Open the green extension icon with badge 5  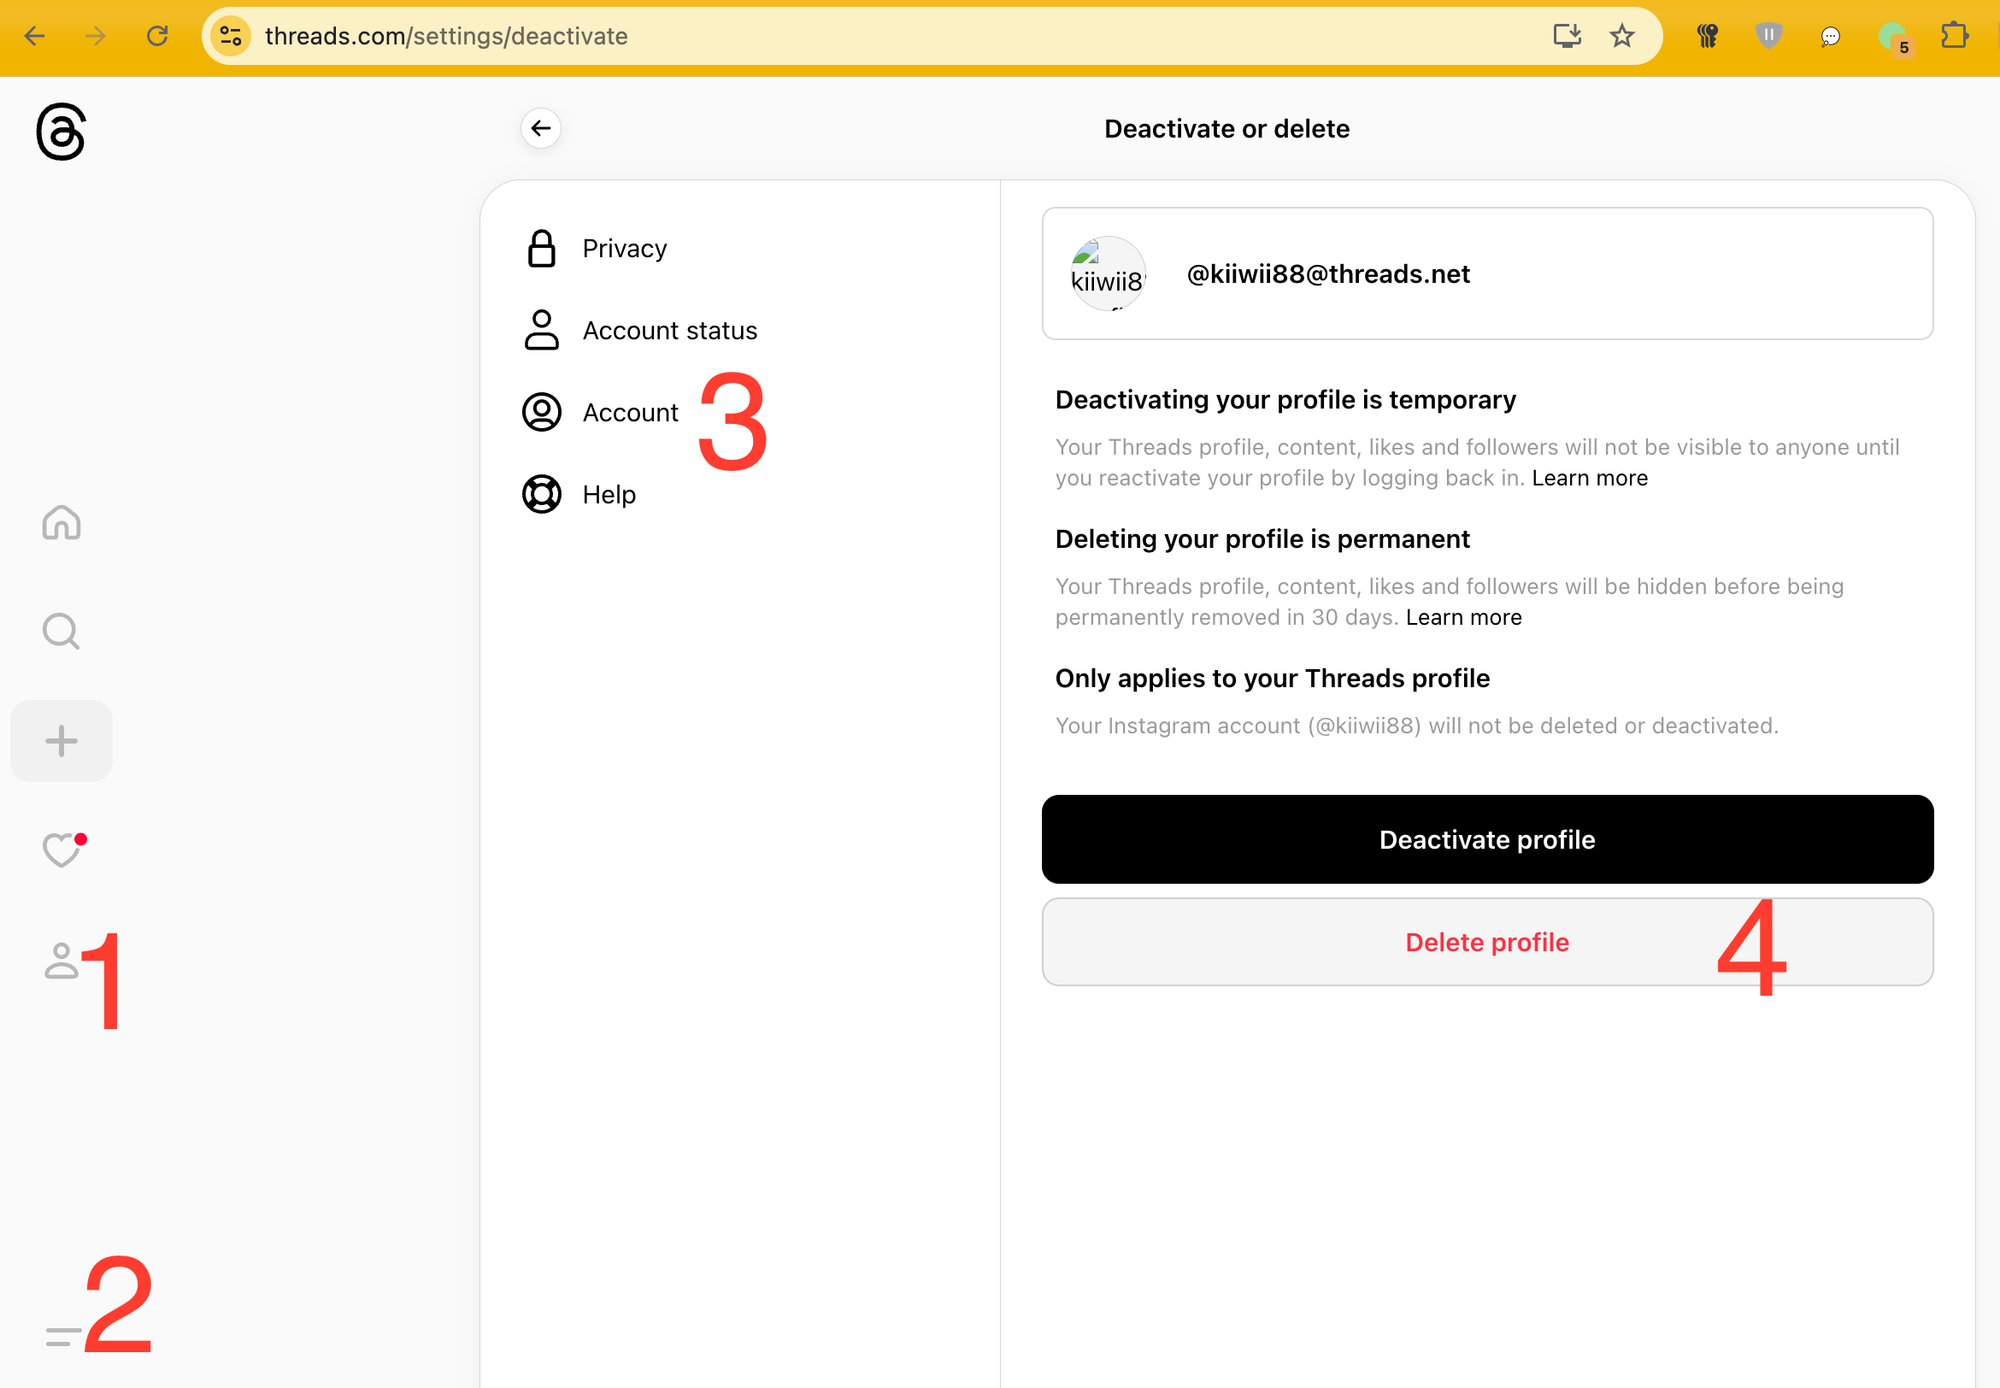tap(1894, 38)
